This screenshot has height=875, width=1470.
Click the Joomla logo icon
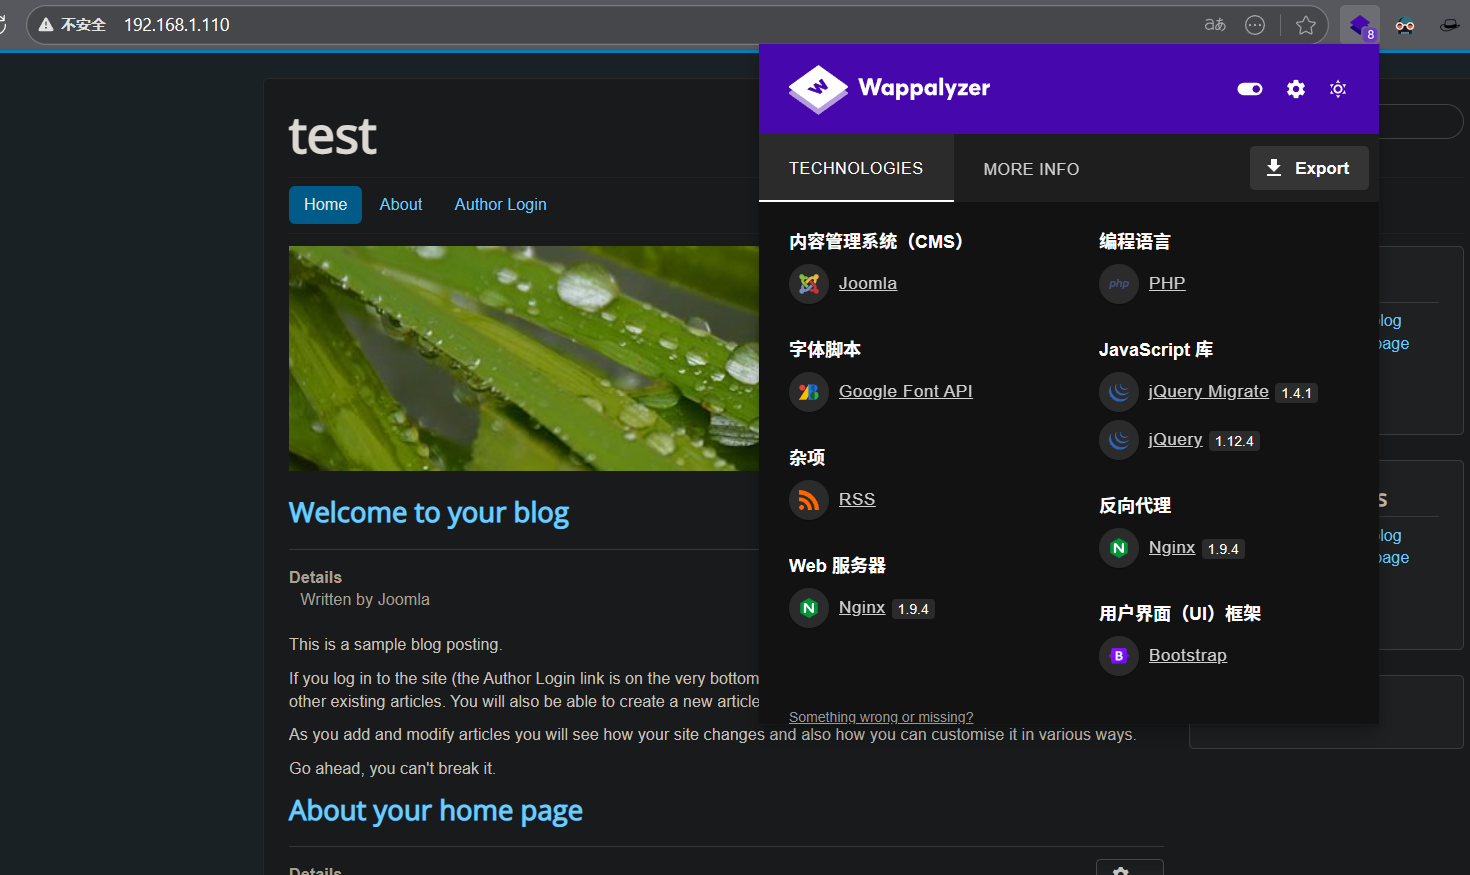click(808, 284)
